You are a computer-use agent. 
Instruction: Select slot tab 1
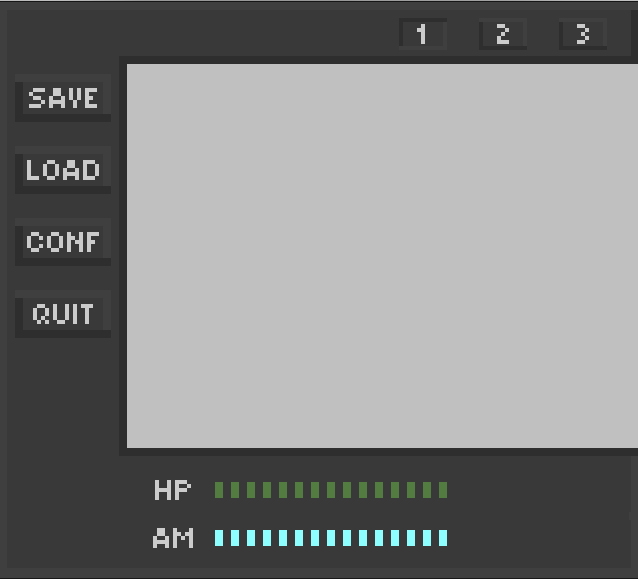pyautogui.click(x=422, y=34)
